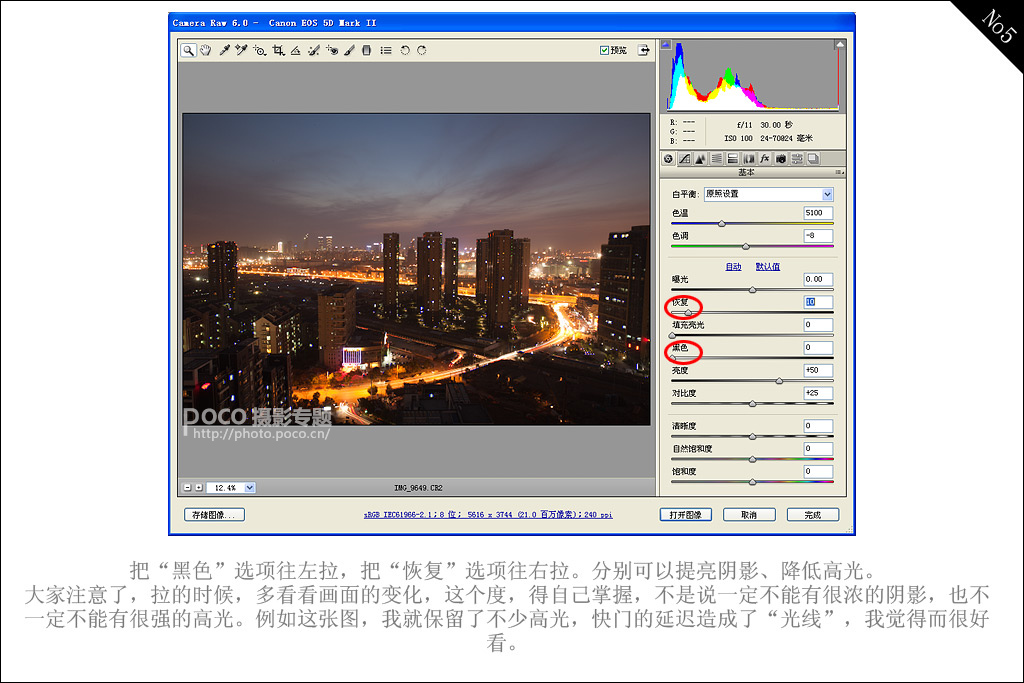Click the 自动 auto link
Viewport: 1024px width, 683px height.
733,266
